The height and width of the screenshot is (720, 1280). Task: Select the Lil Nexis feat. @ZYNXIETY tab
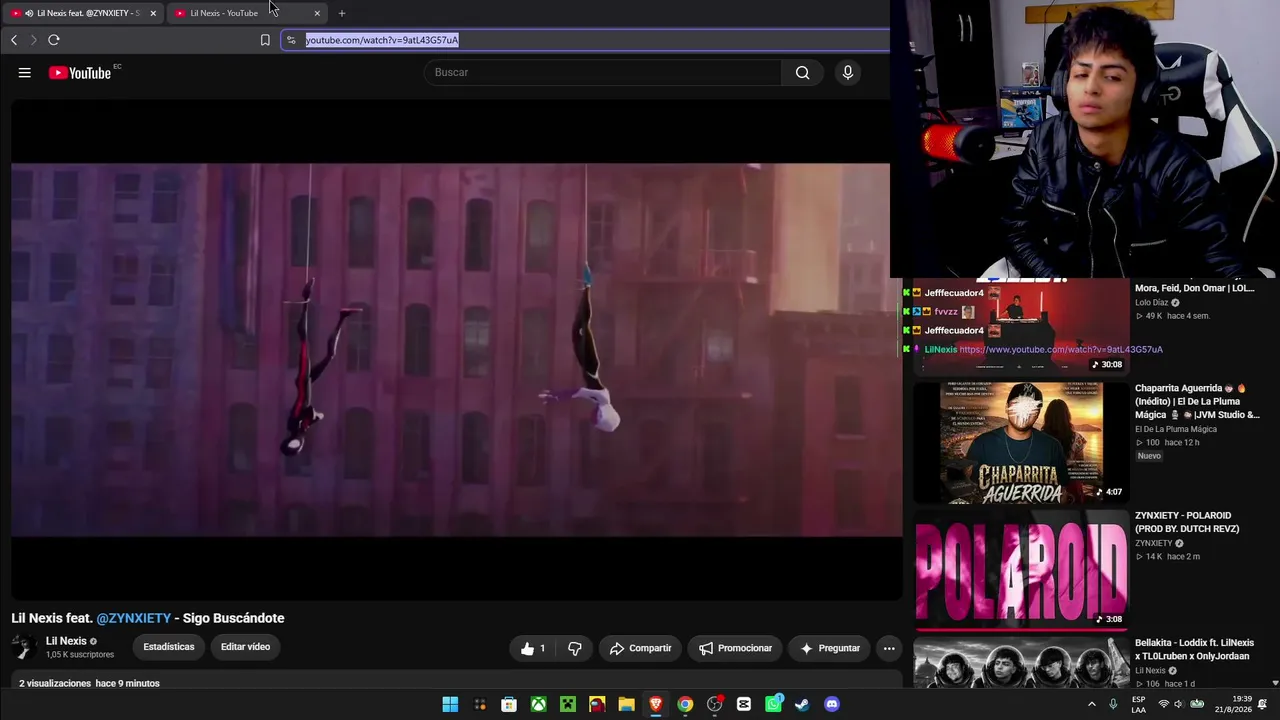click(x=82, y=13)
